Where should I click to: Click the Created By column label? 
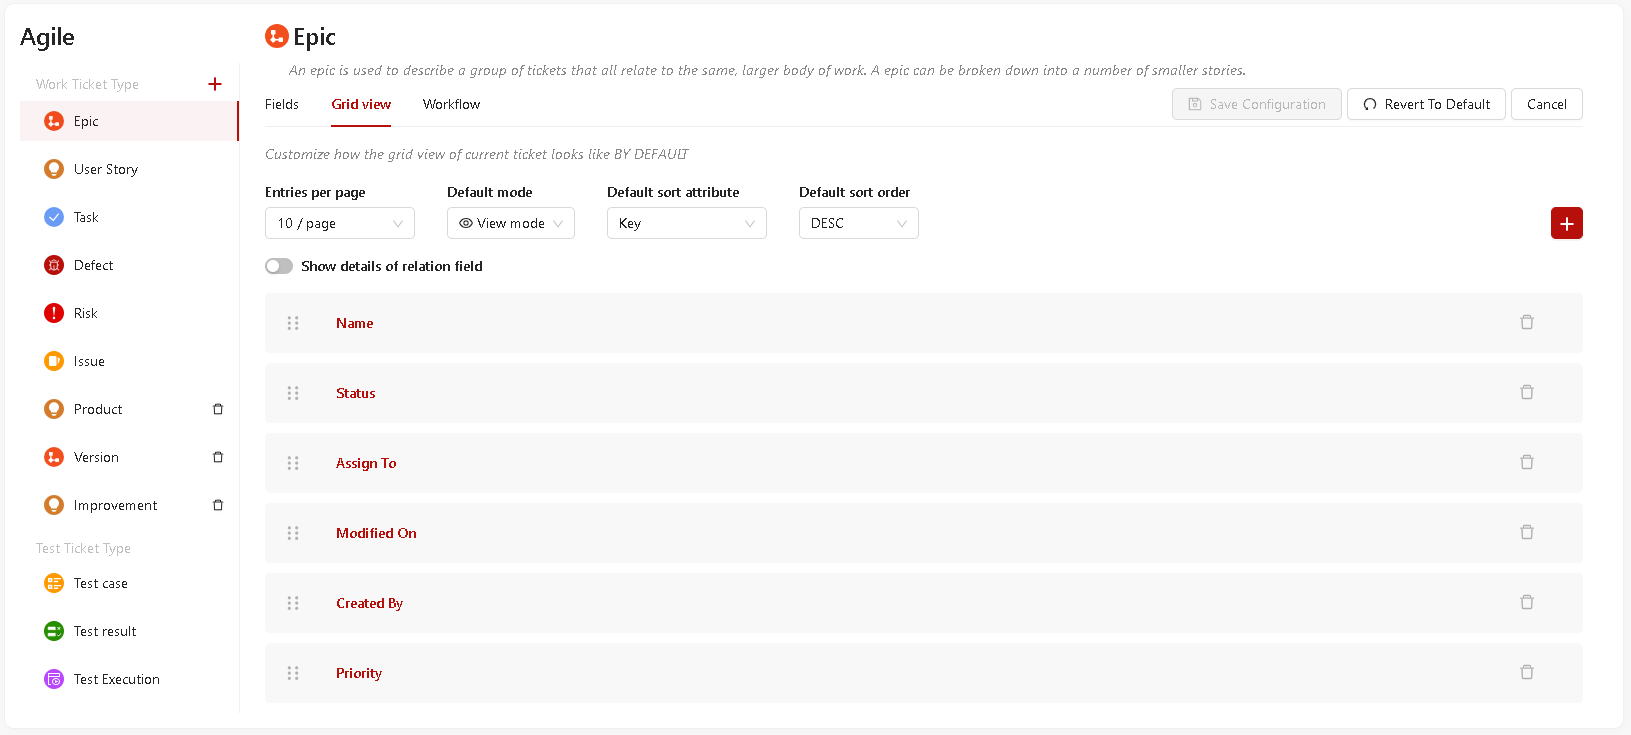coord(370,603)
